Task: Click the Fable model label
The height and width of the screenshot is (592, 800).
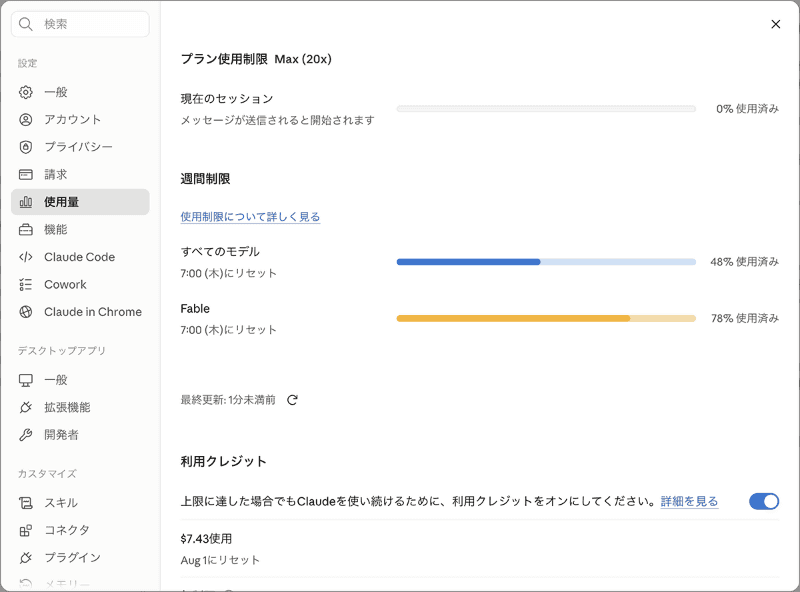Action: pyautogui.click(x=195, y=309)
